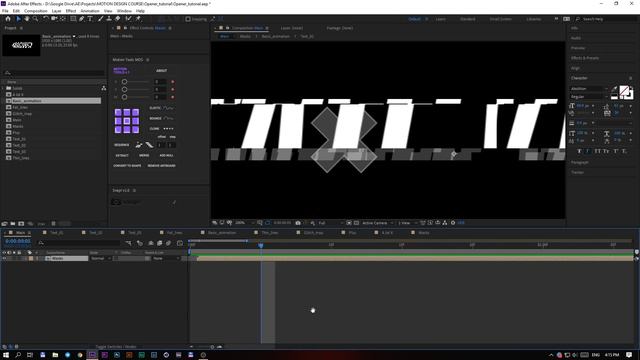Open the Effect menu
Image resolution: width=640 pixels, height=360 pixels.
click(71, 11)
